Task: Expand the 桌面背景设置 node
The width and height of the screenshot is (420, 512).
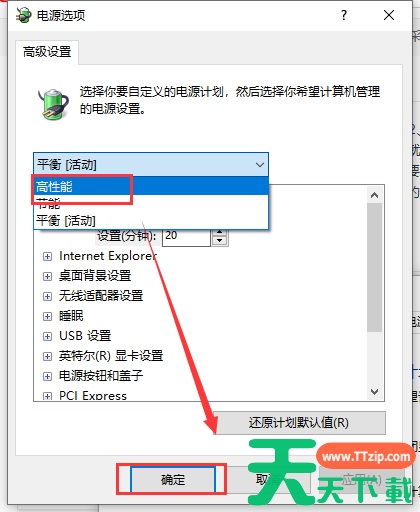Action: pos(47,276)
